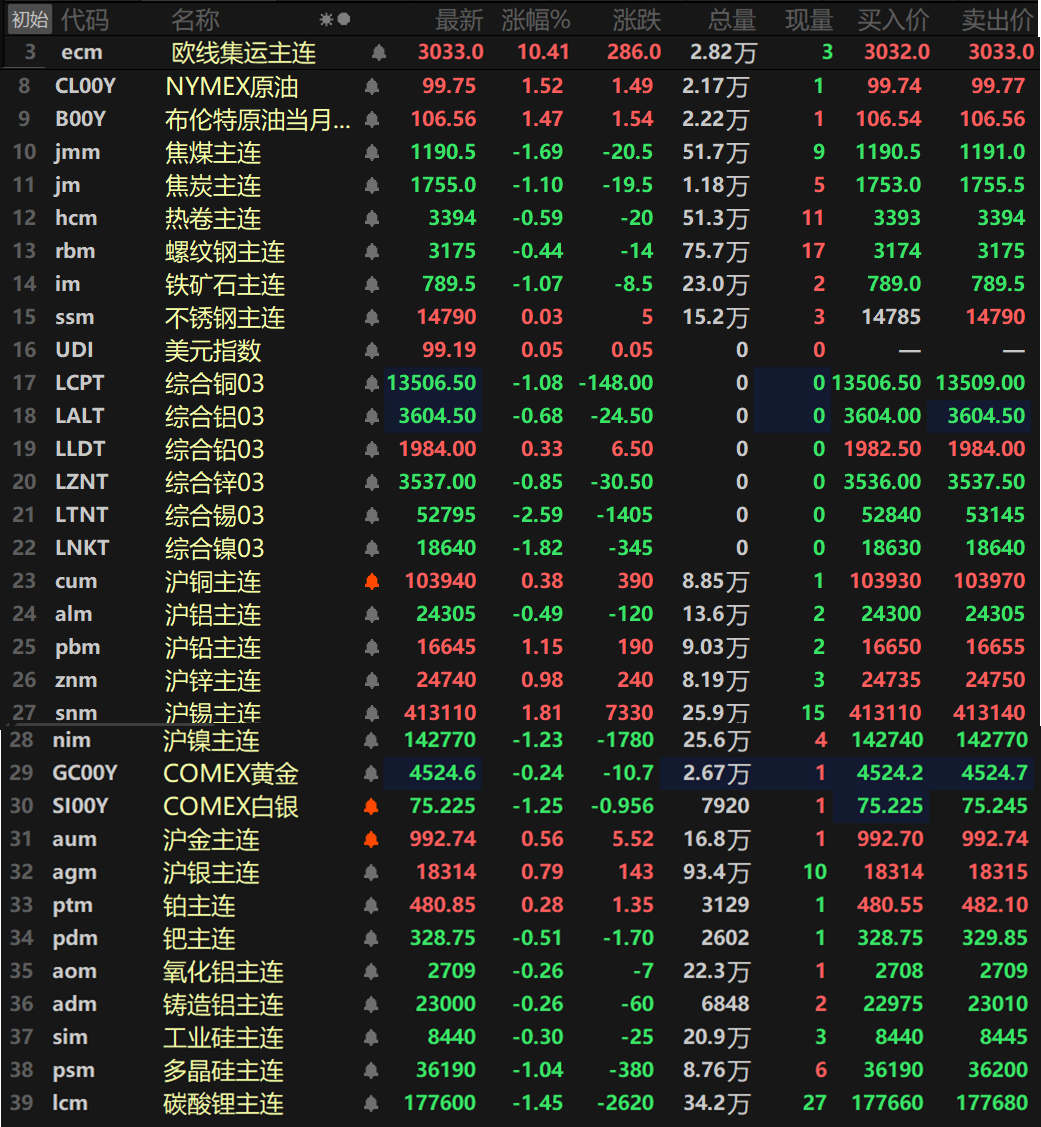Click COMEX白银 bid price 75.225
Image resolution: width=1041 pixels, height=1127 pixels.
(889, 806)
